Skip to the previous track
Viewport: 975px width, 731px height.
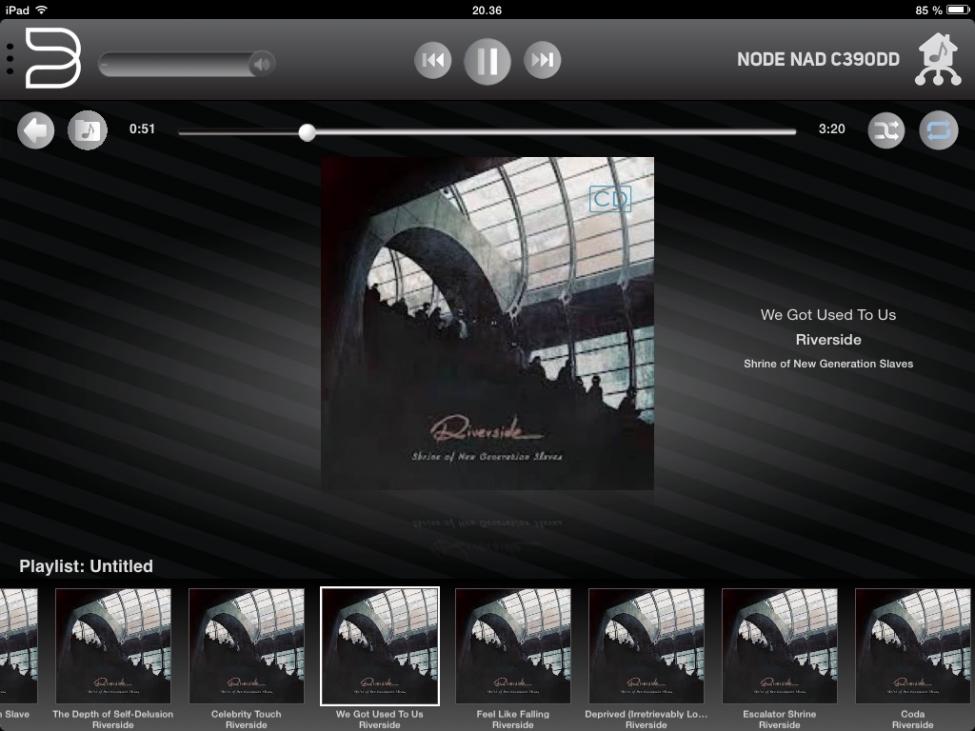pyautogui.click(x=433, y=60)
